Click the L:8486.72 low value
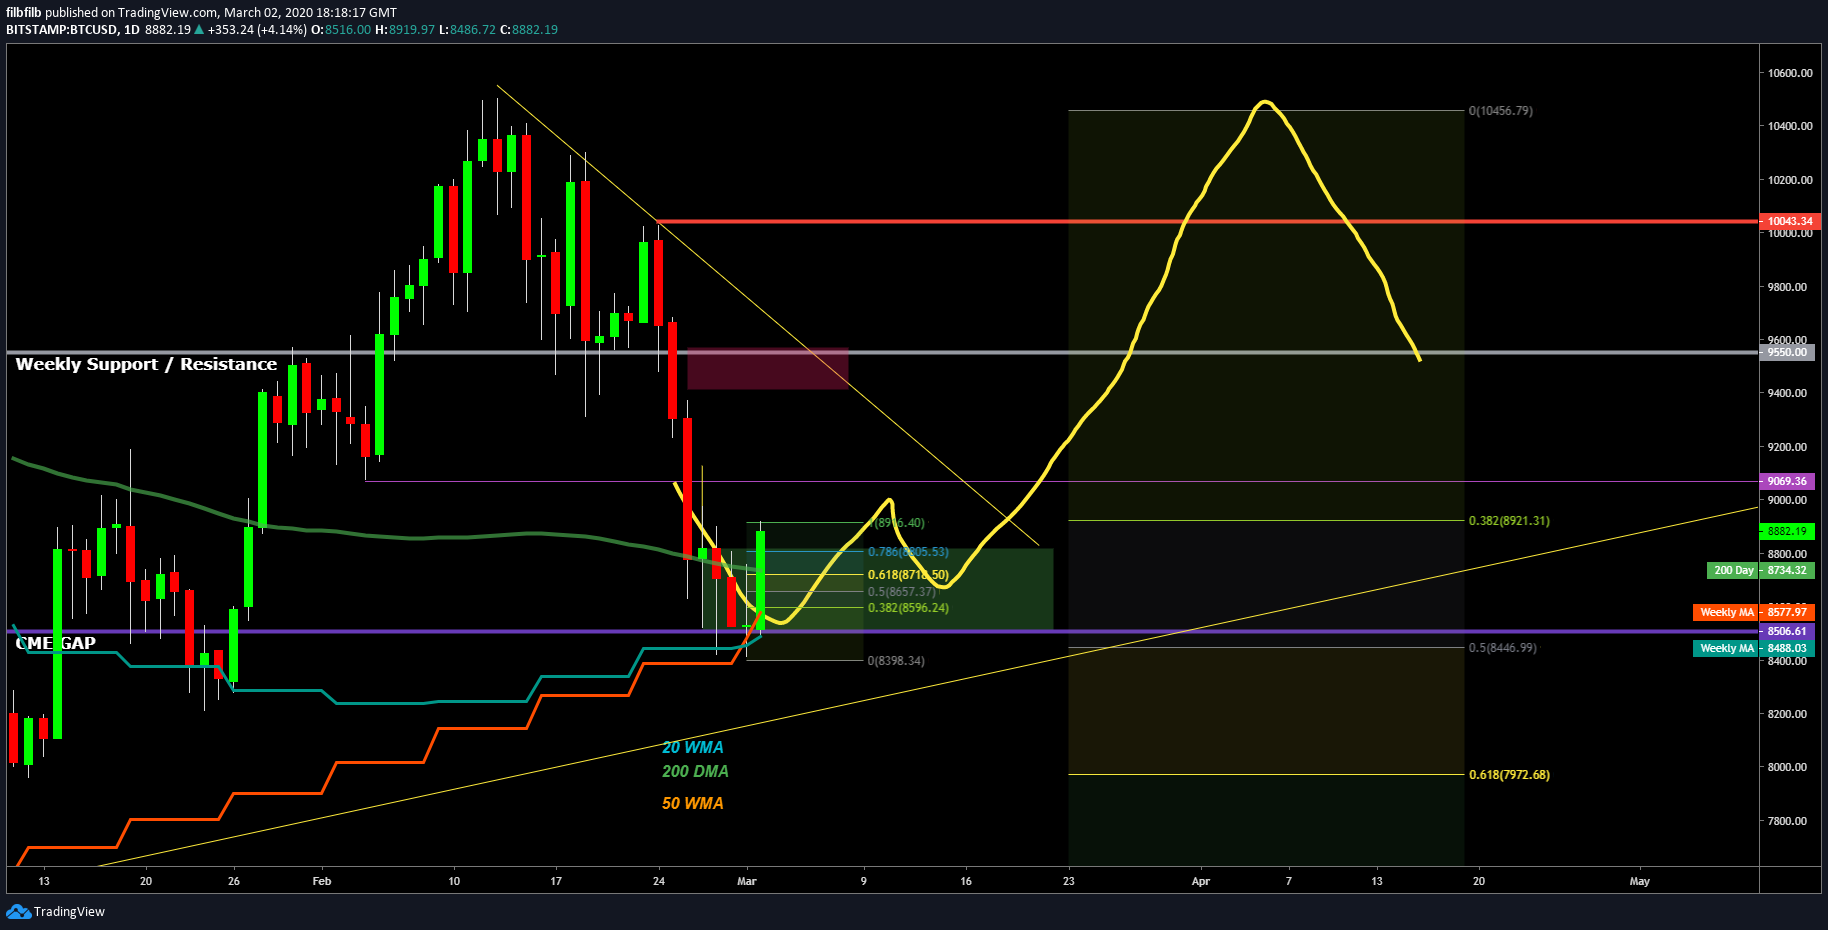This screenshot has height=930, width=1828. [x=467, y=30]
